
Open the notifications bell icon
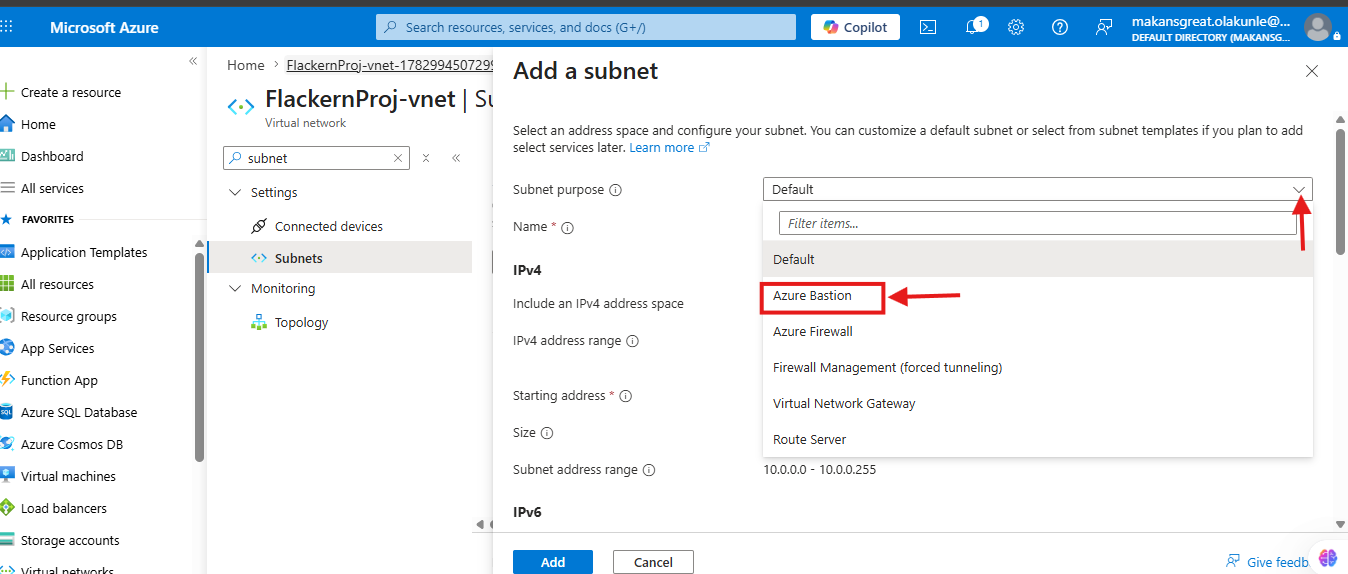coord(974,27)
